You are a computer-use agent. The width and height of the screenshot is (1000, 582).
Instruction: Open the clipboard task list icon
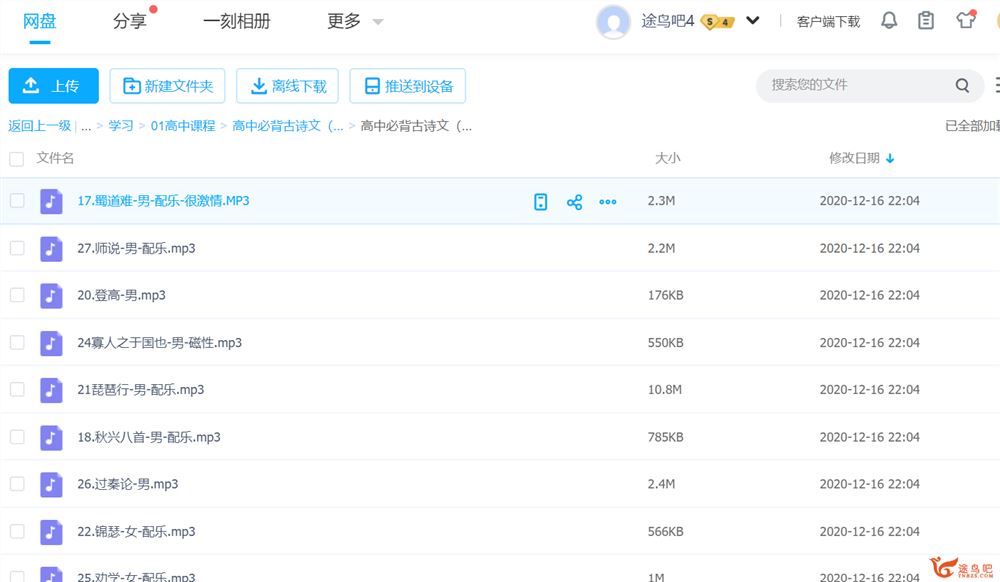(x=926, y=21)
